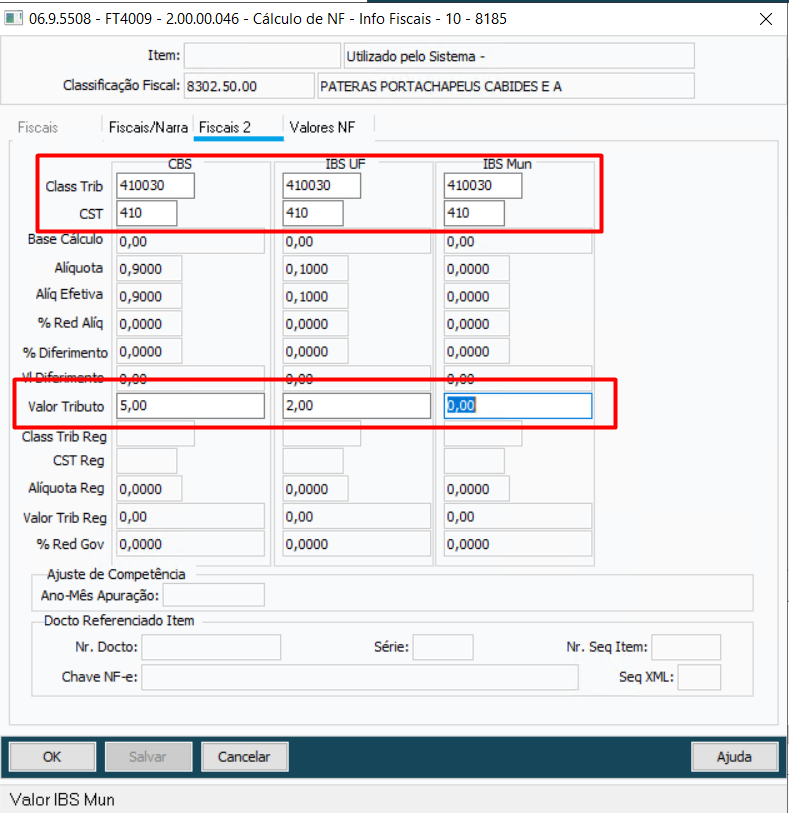Viewport: 789px width, 813px height.
Task: Click the IBS Mun CST Reg field
Action: (x=474, y=460)
